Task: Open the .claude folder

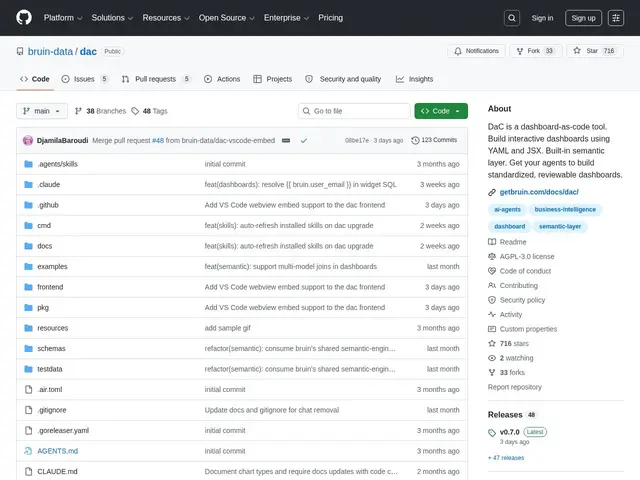Action: [49, 184]
